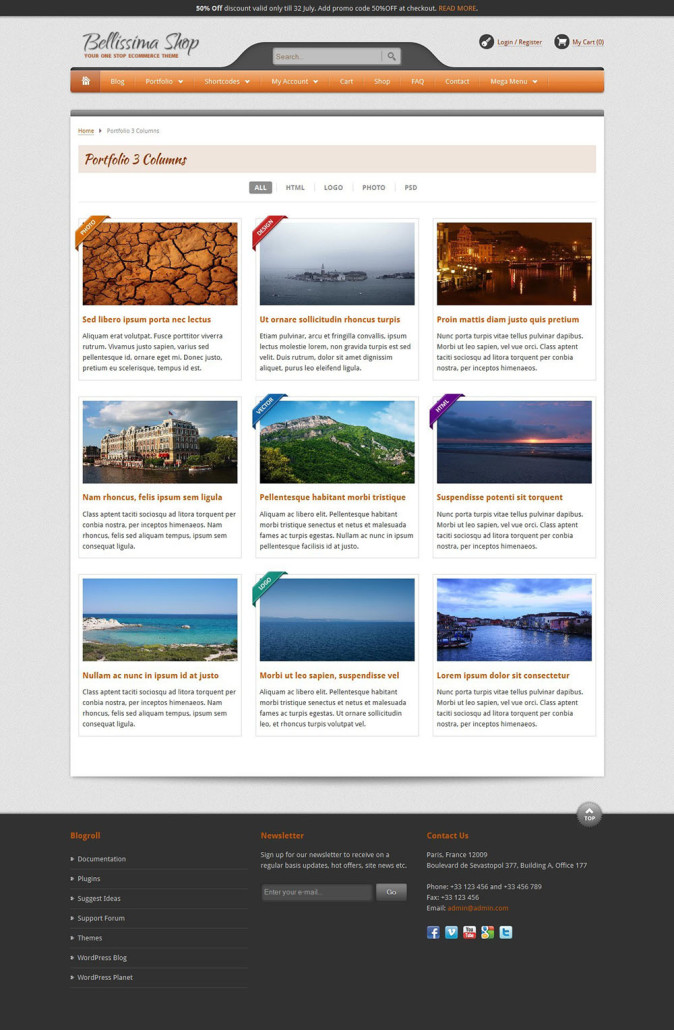Open the Documentation blogroll link

tap(102, 859)
